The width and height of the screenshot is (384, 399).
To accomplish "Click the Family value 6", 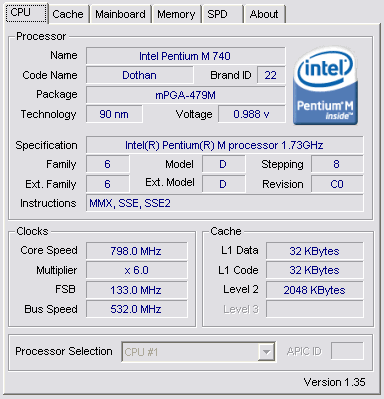I will [x=108, y=164].
